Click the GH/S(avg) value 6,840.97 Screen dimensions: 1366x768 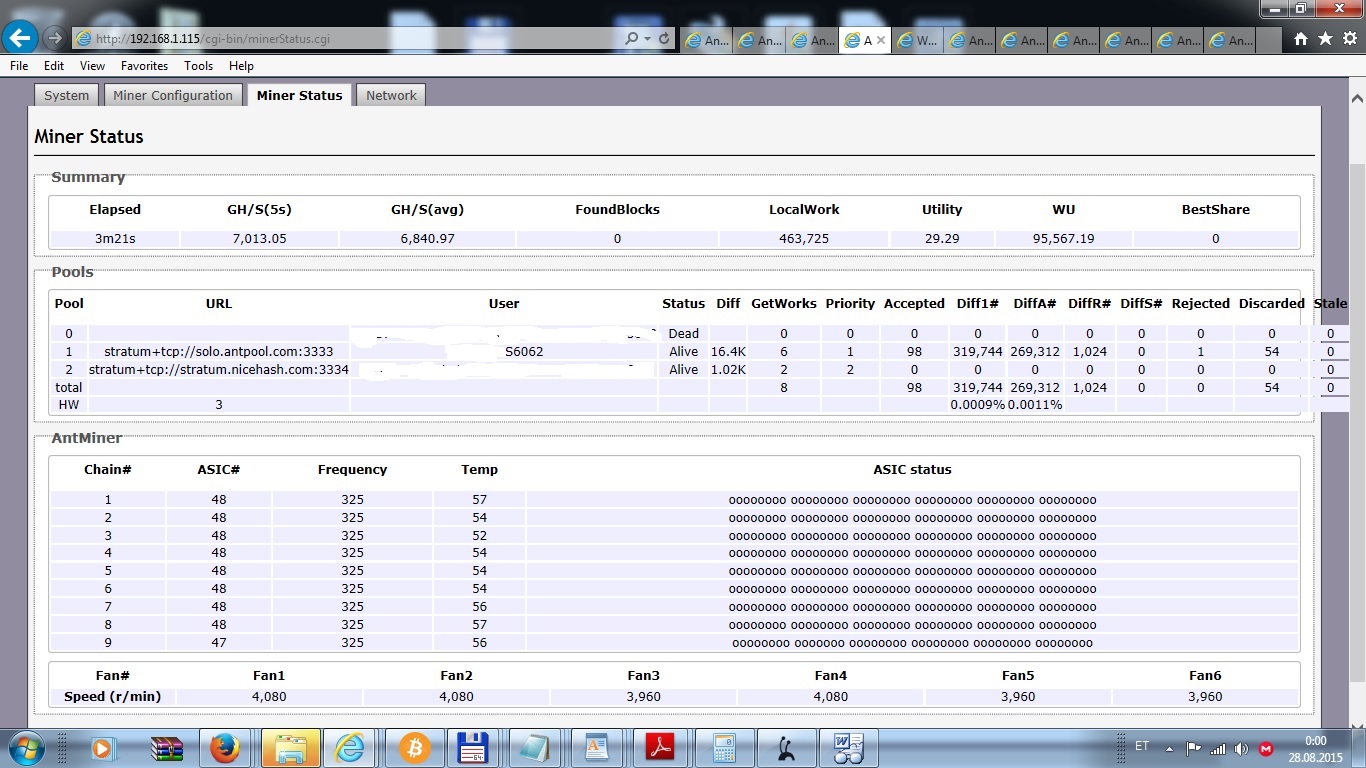[427, 239]
